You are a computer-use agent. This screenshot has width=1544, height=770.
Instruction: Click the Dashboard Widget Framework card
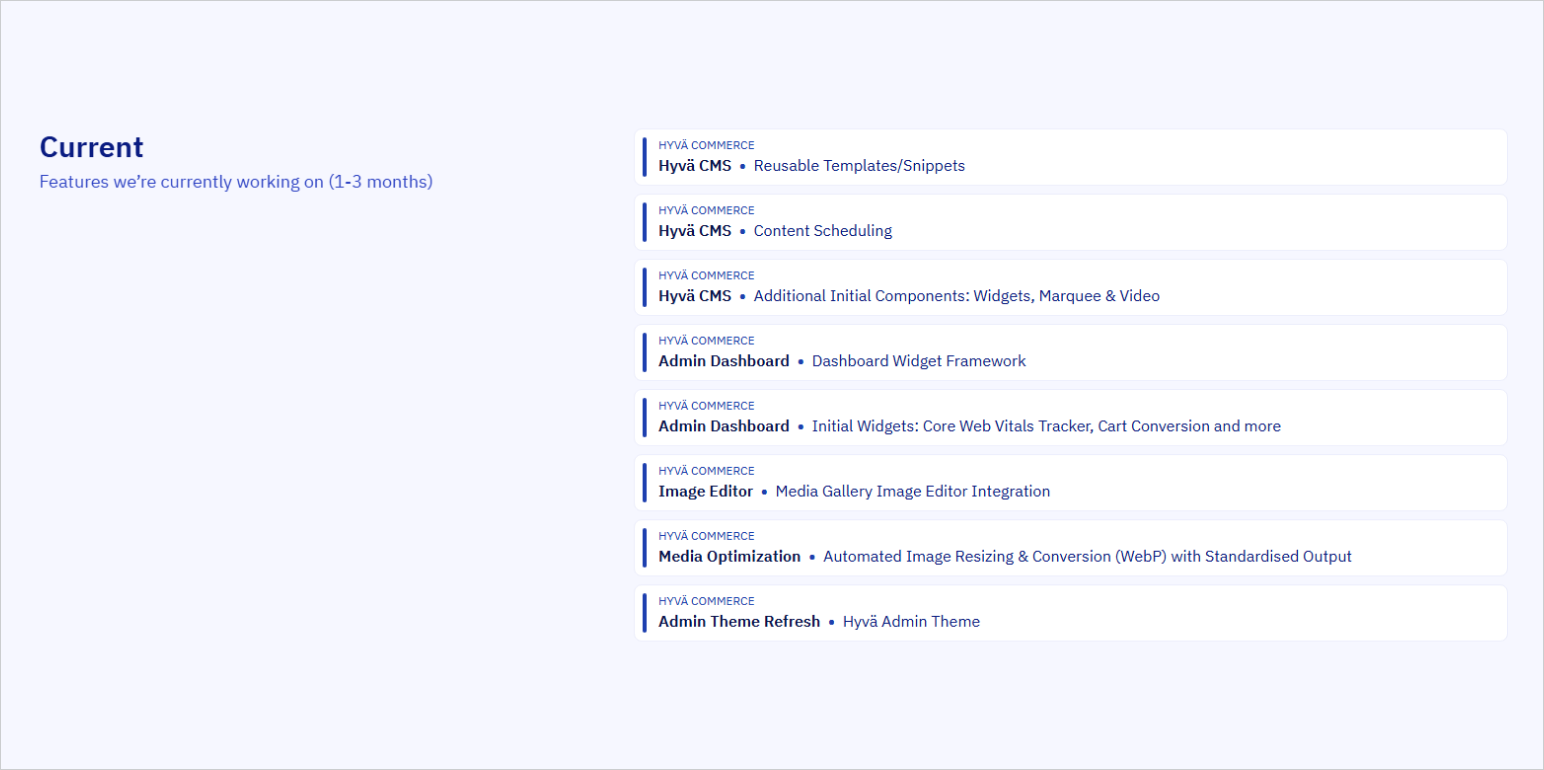1070,352
